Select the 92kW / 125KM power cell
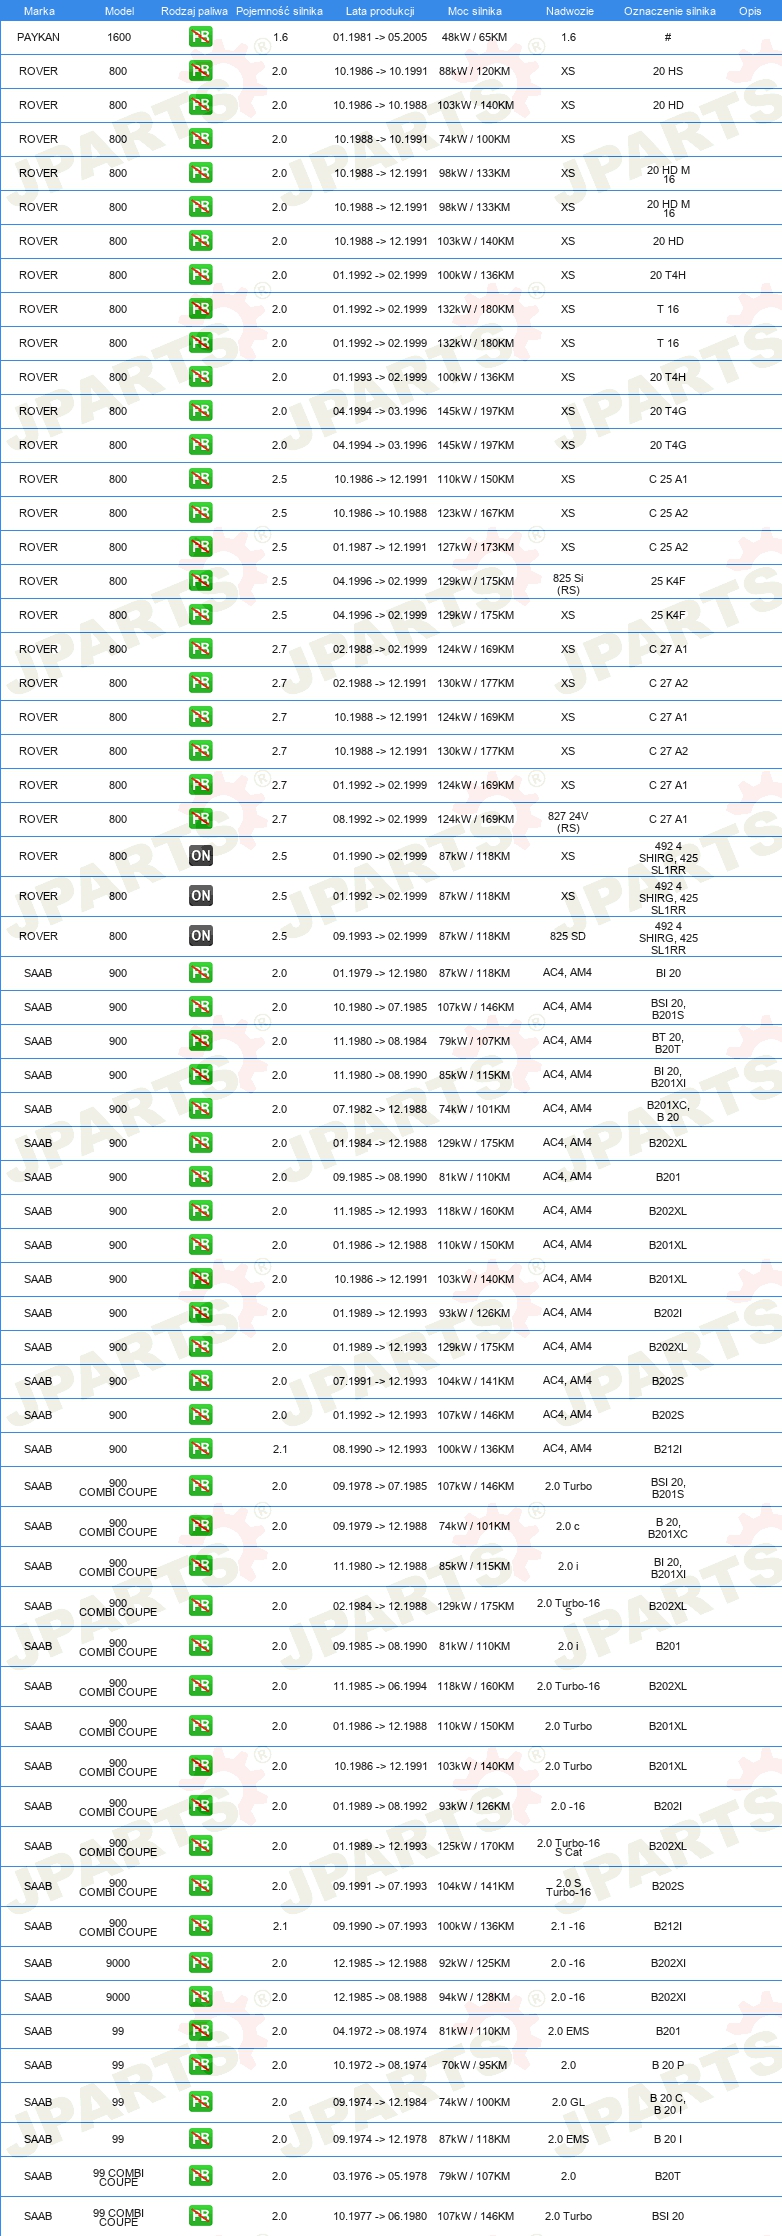The image size is (782, 2236). pyautogui.click(x=475, y=1963)
